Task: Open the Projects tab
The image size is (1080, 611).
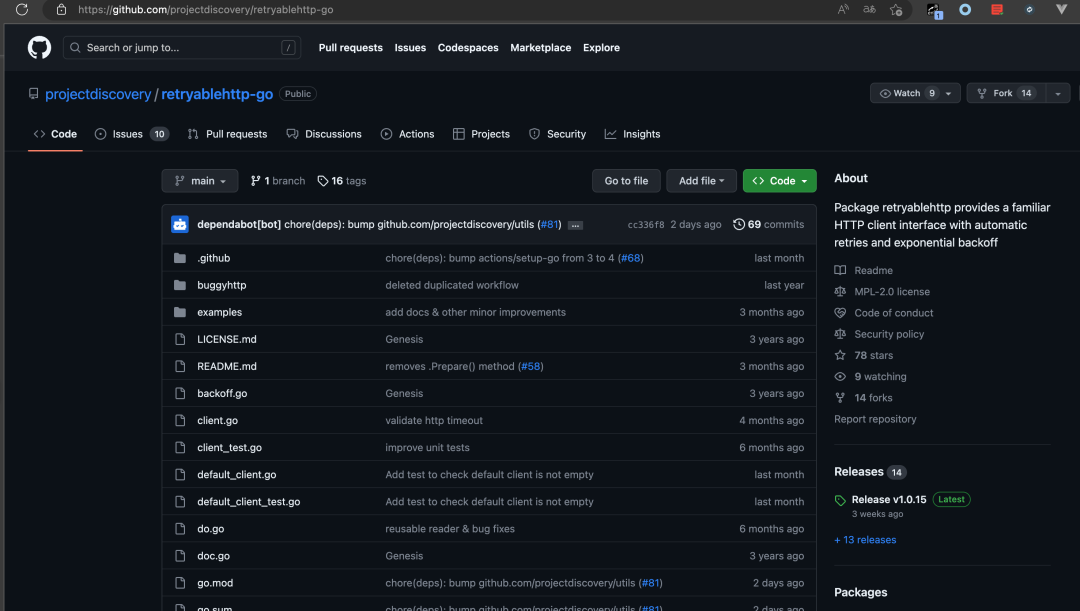Action: pos(481,134)
